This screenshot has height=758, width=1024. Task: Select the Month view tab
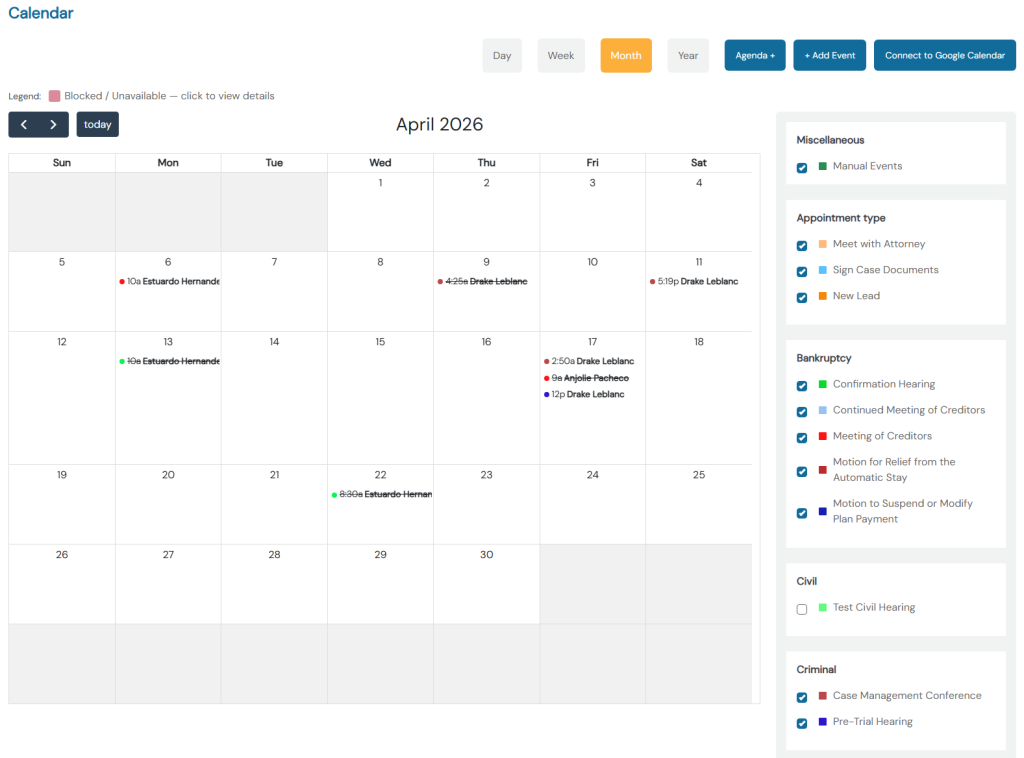626,55
